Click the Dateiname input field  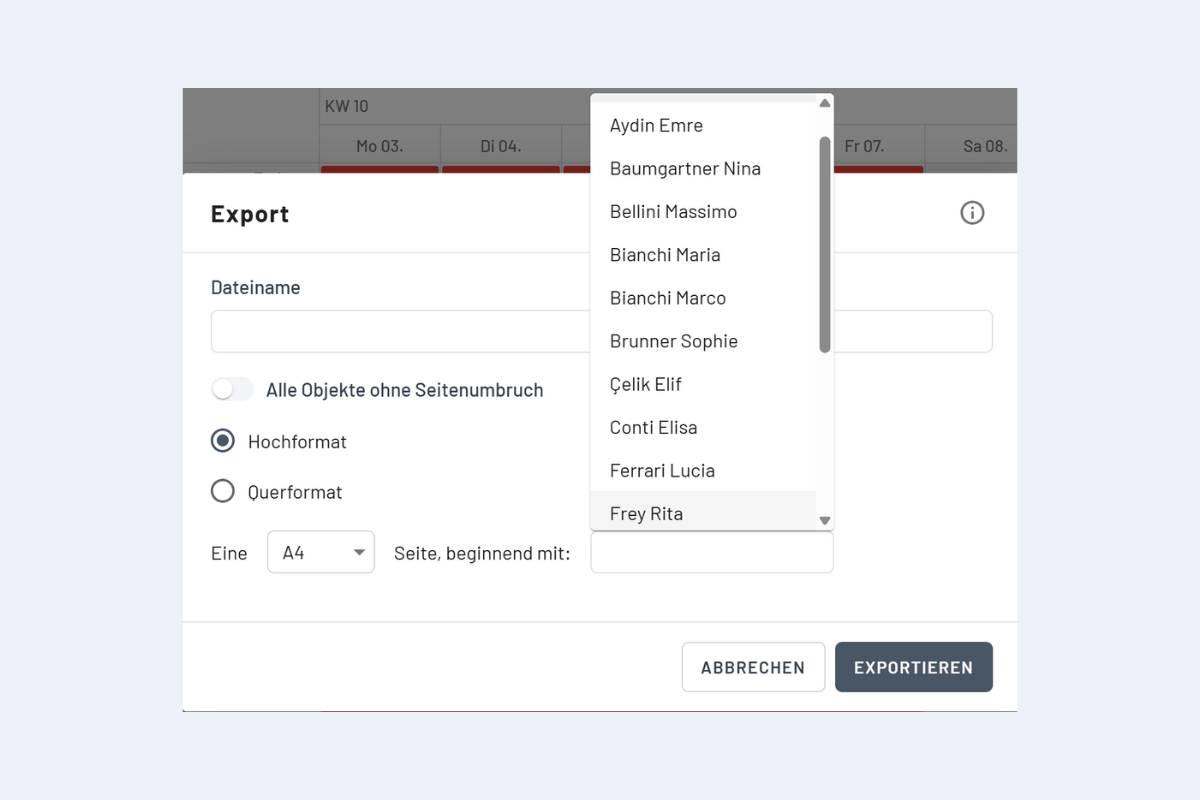[x=400, y=331]
